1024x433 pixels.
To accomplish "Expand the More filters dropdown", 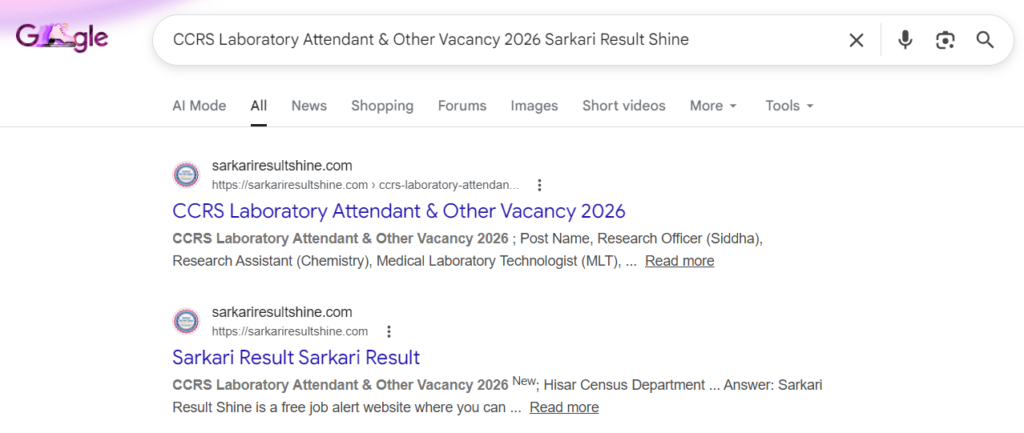I will coord(713,105).
